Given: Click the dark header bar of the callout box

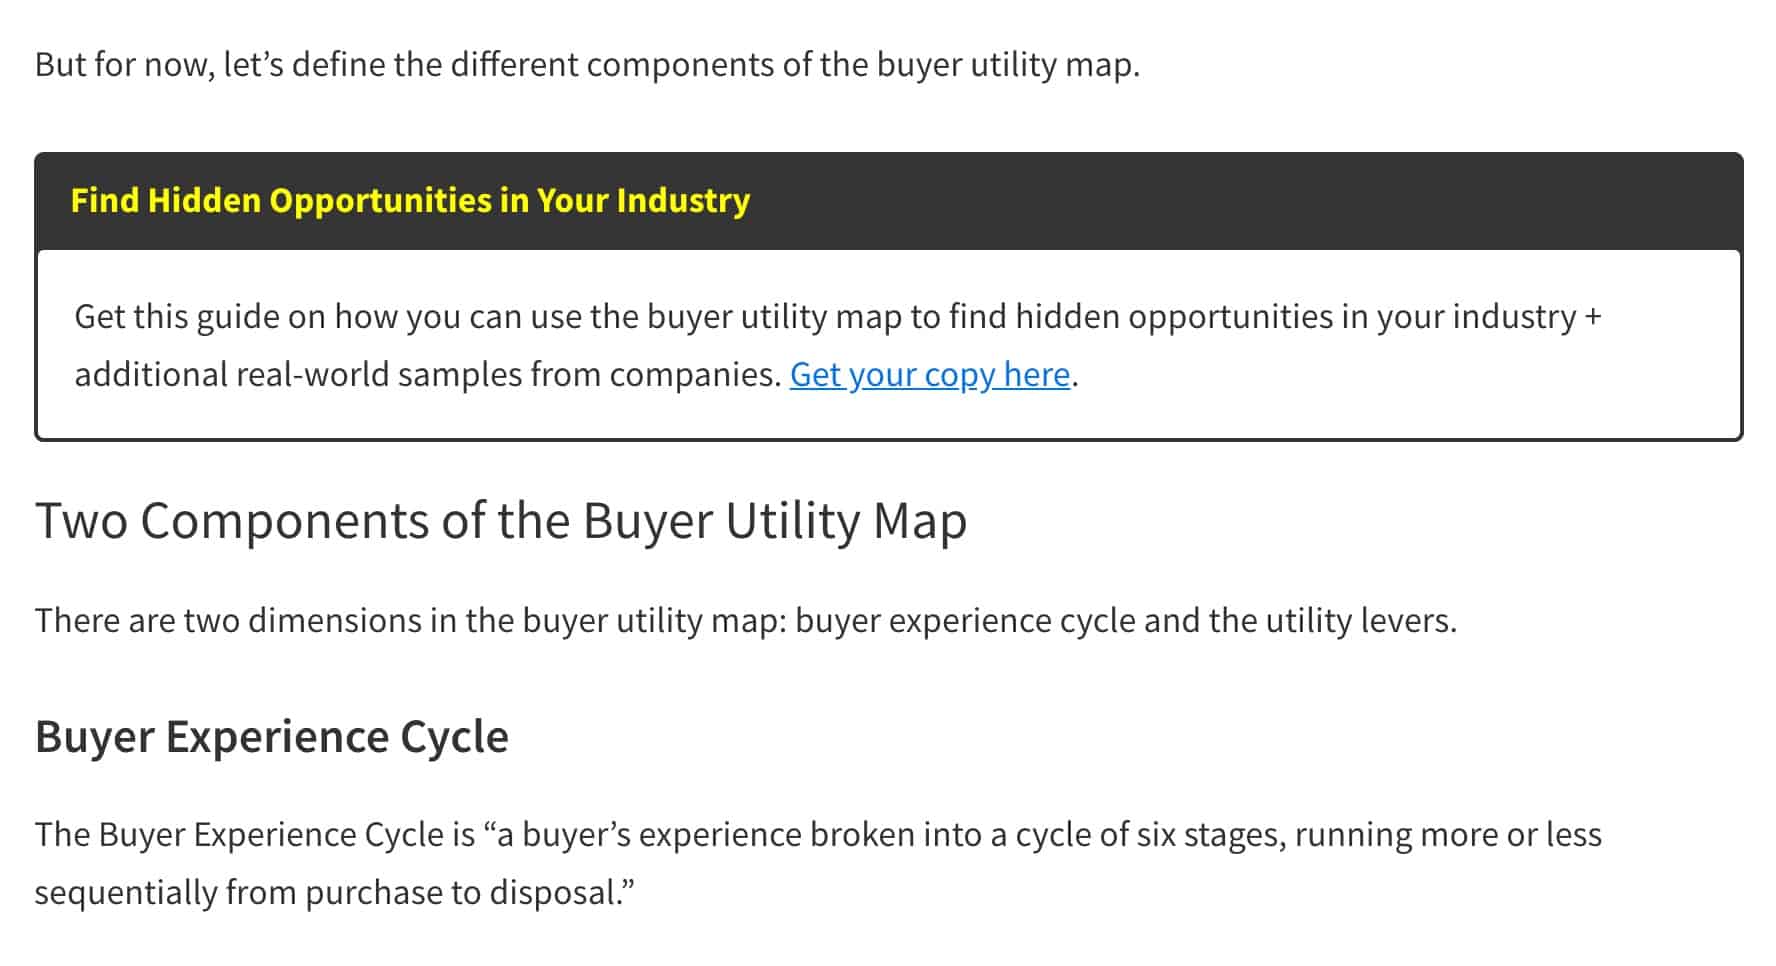Looking at the screenshot, I should (889, 201).
